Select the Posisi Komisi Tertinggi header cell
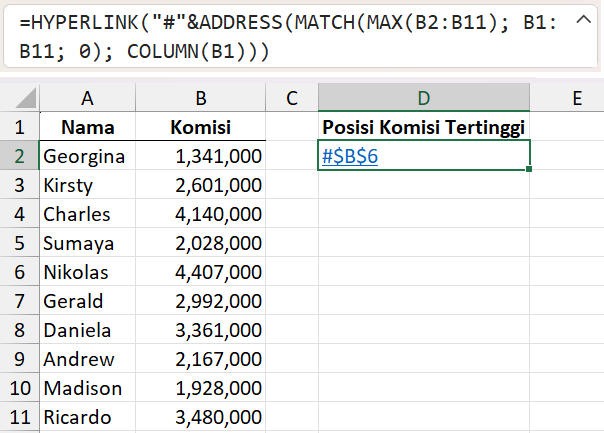The height and width of the screenshot is (433, 604). (x=424, y=127)
